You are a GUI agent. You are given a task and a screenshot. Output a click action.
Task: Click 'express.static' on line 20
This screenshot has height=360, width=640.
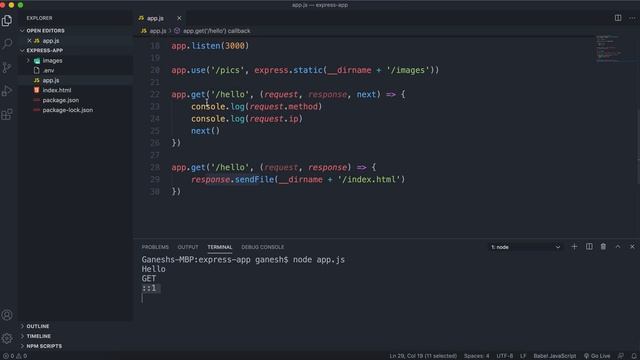click(x=289, y=70)
